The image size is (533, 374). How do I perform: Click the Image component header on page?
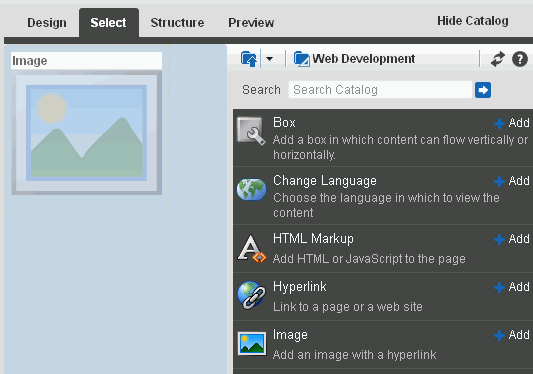pyautogui.click(x=86, y=61)
